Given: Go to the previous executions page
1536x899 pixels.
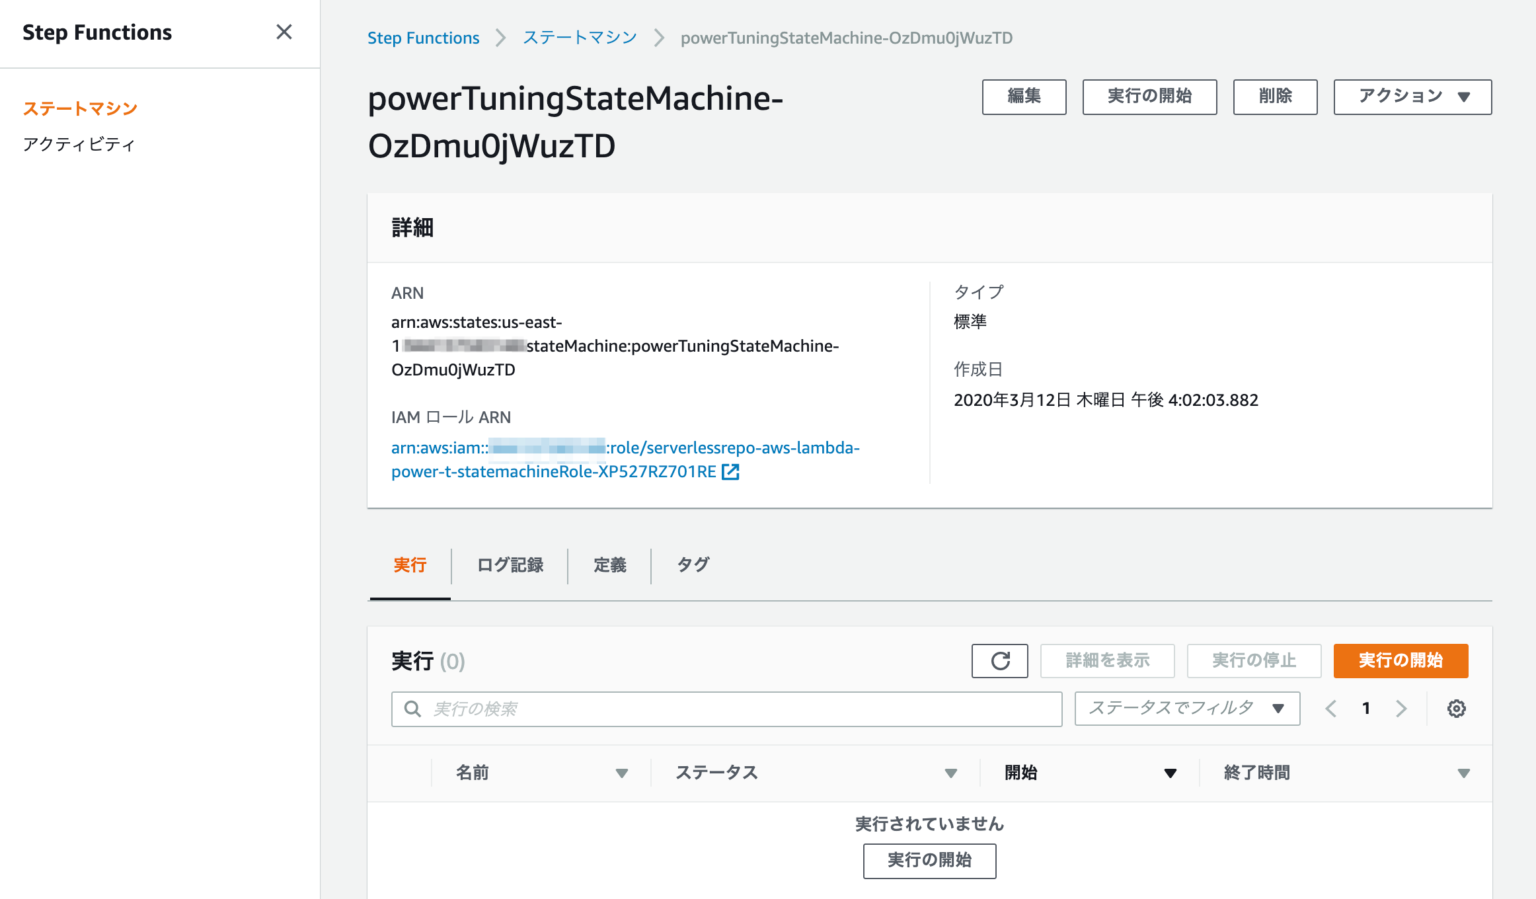Looking at the screenshot, I should (x=1330, y=708).
